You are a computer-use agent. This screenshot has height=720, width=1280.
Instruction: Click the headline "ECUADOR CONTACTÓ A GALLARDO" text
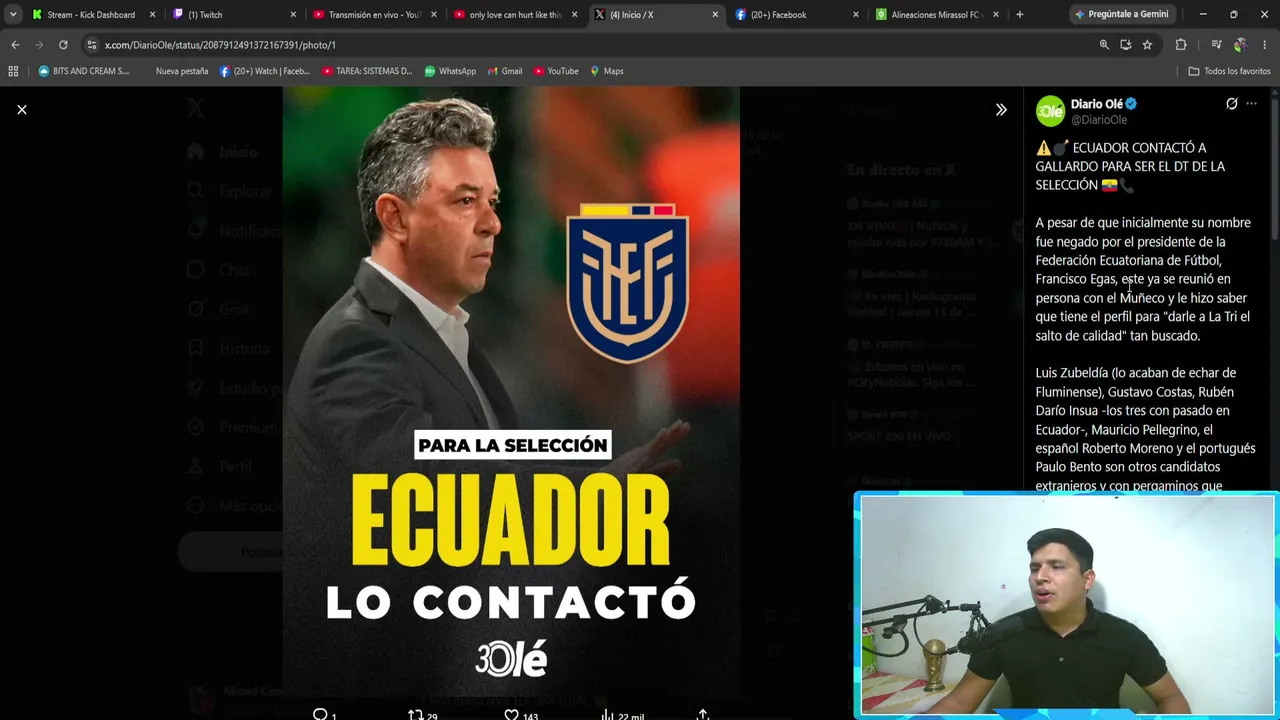1130,166
